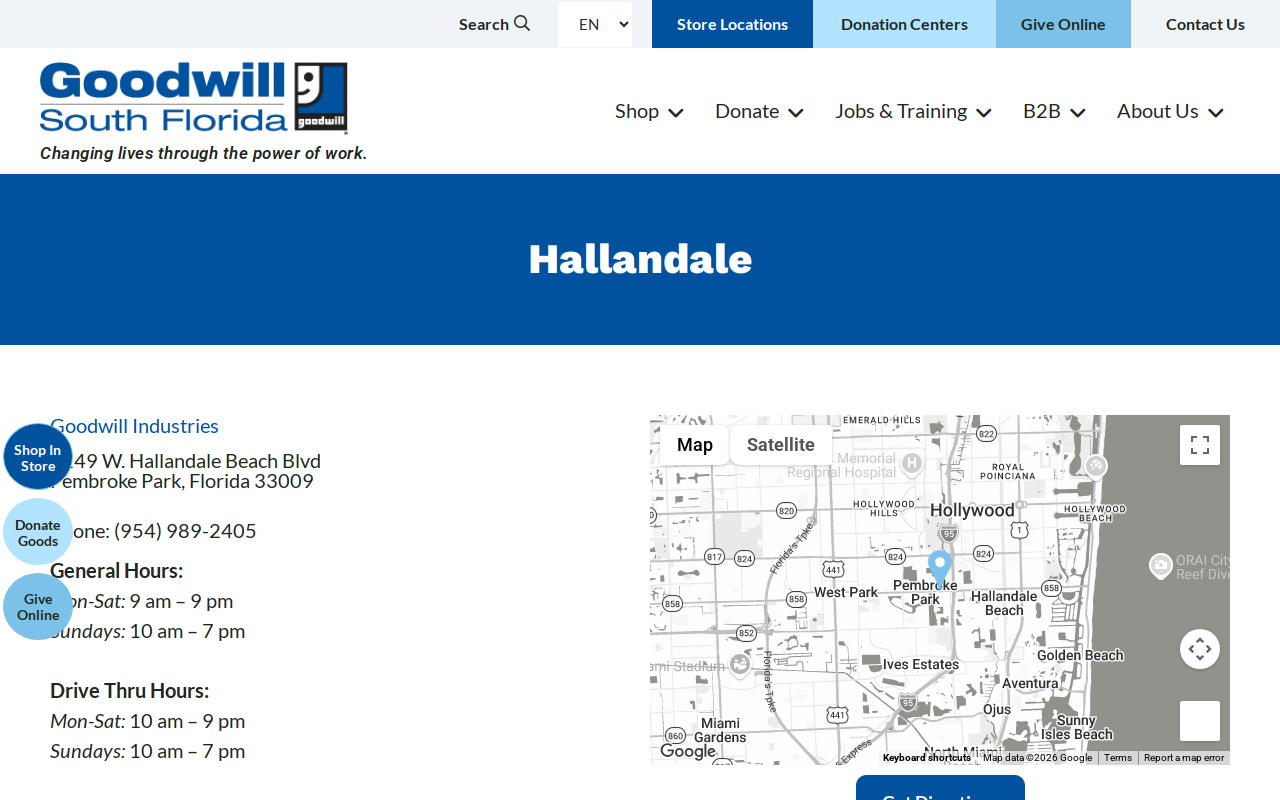The height and width of the screenshot is (800, 1280).
Task: Click Report a map error
Action: [x=1184, y=758]
